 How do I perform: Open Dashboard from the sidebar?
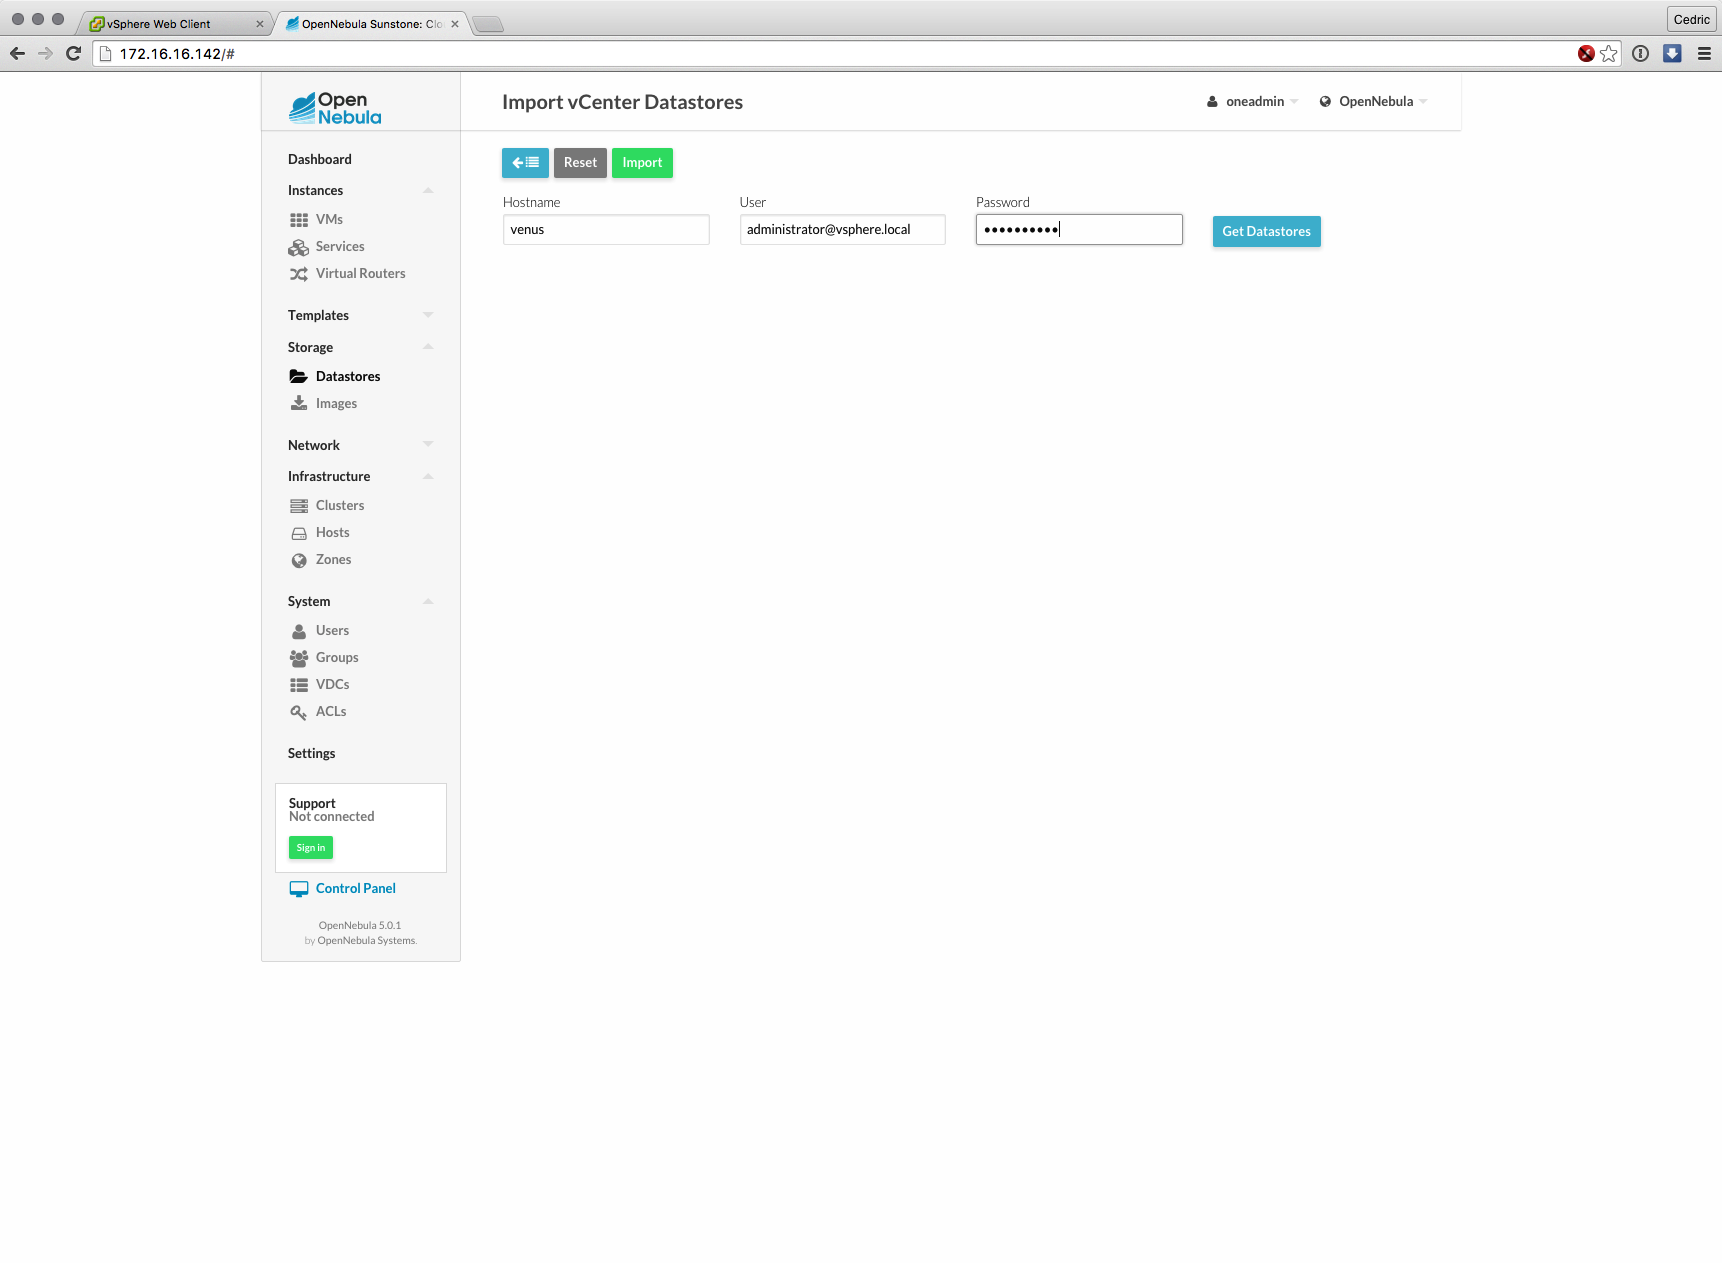320,159
